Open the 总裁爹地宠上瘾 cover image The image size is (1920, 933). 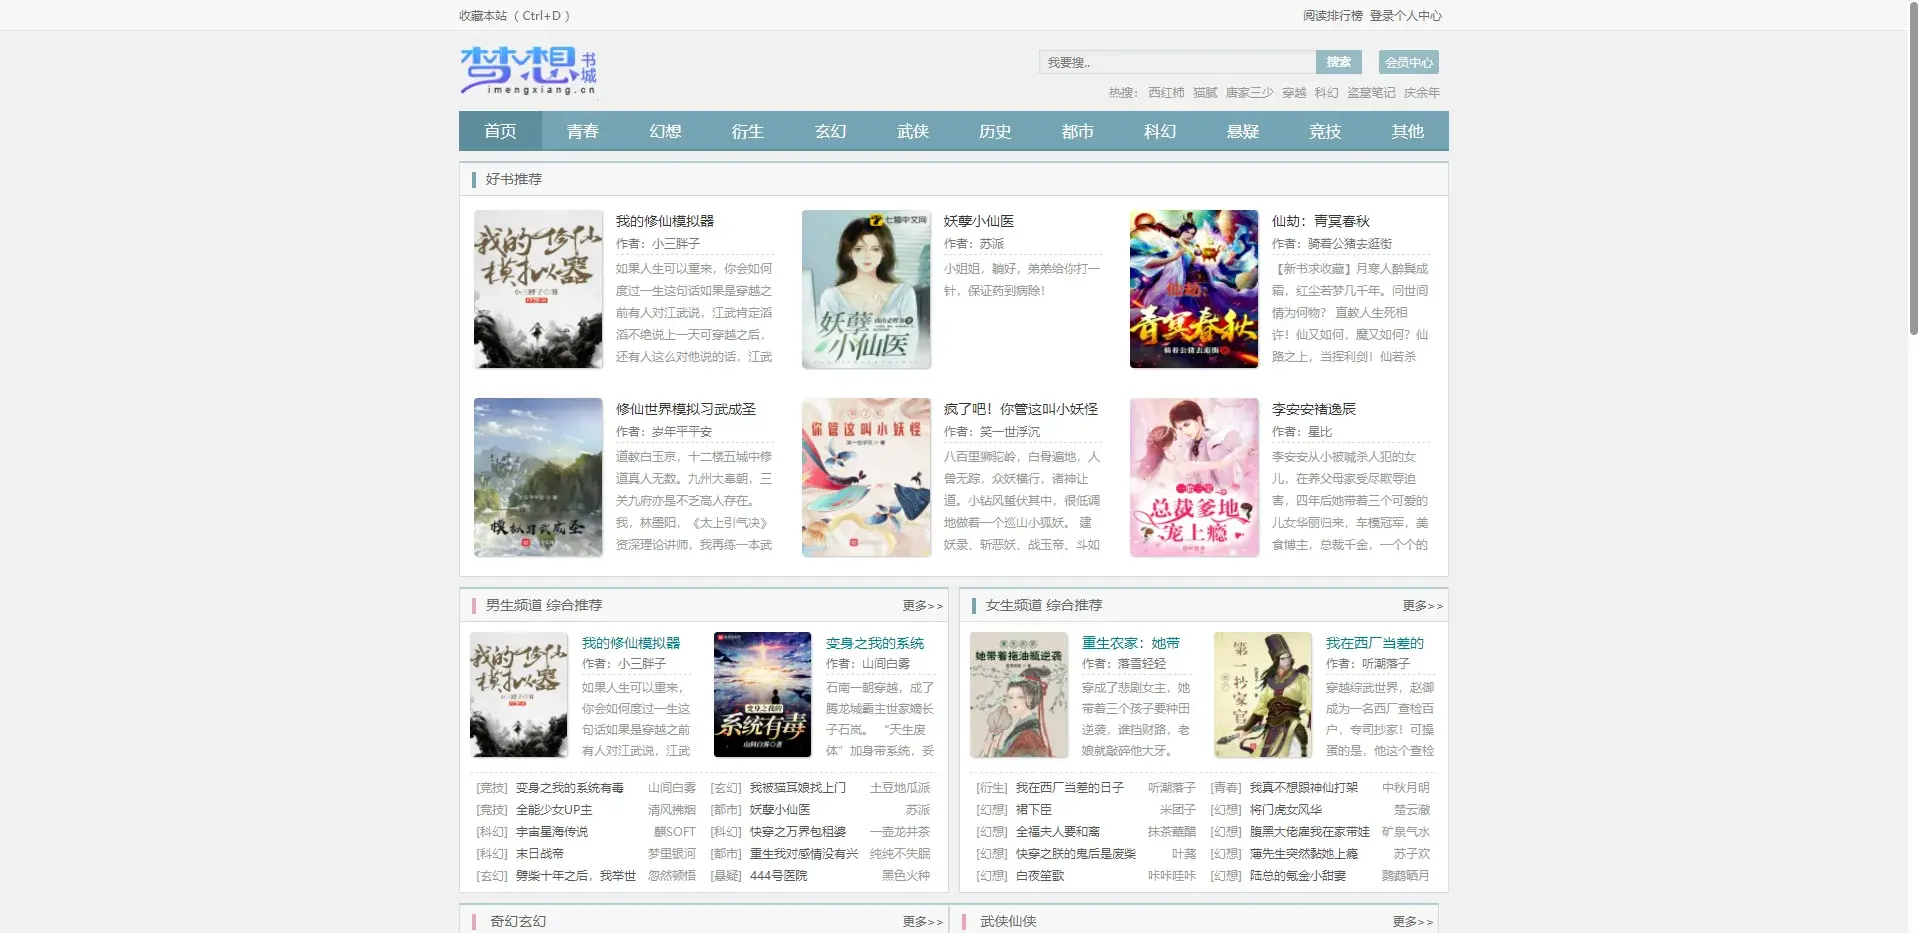pyautogui.click(x=1194, y=477)
